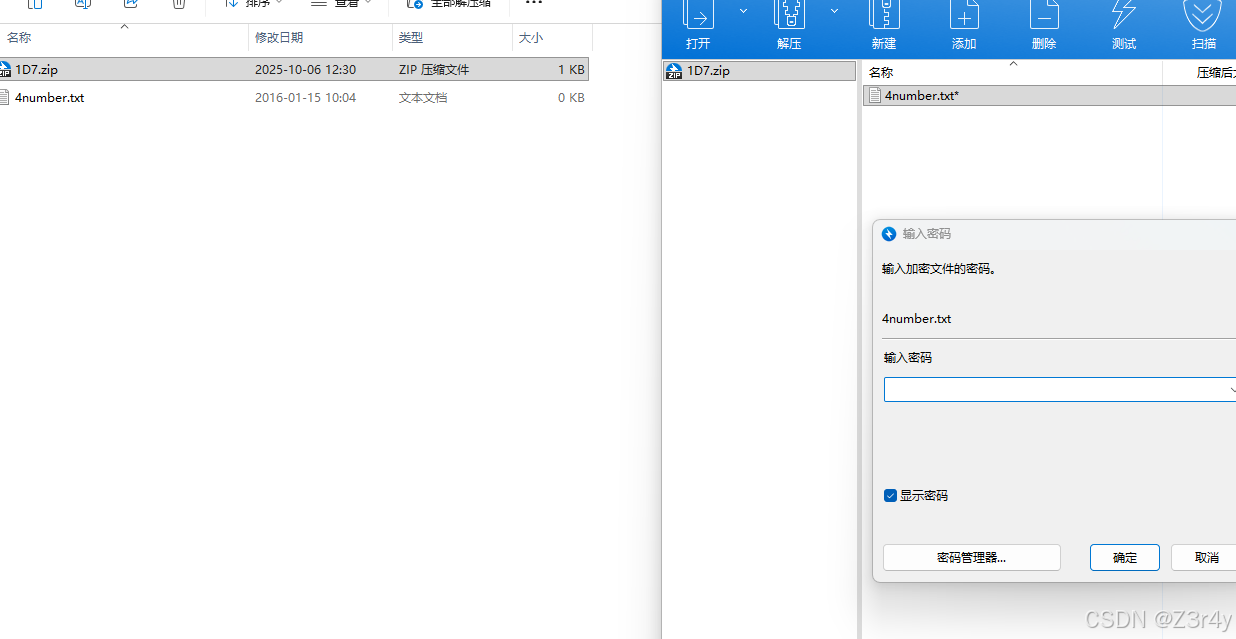Screen dimensions: 1236x639
Task: Click the New archive (新建) icon
Action: pyautogui.click(x=884, y=14)
